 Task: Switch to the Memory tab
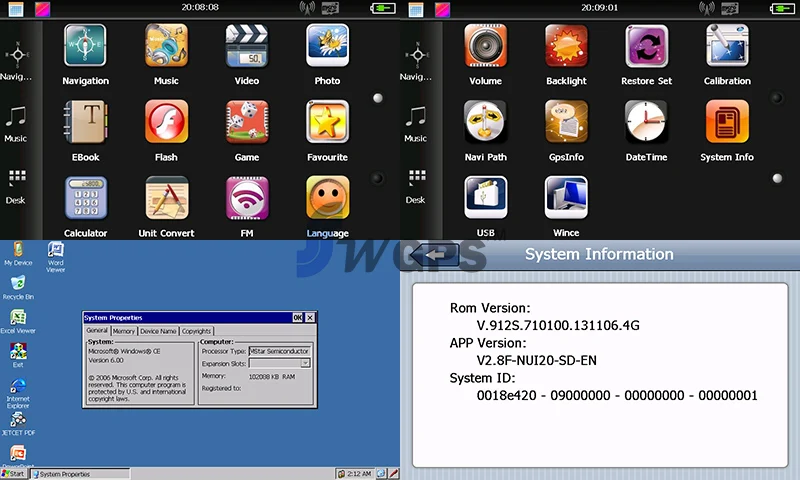point(124,331)
